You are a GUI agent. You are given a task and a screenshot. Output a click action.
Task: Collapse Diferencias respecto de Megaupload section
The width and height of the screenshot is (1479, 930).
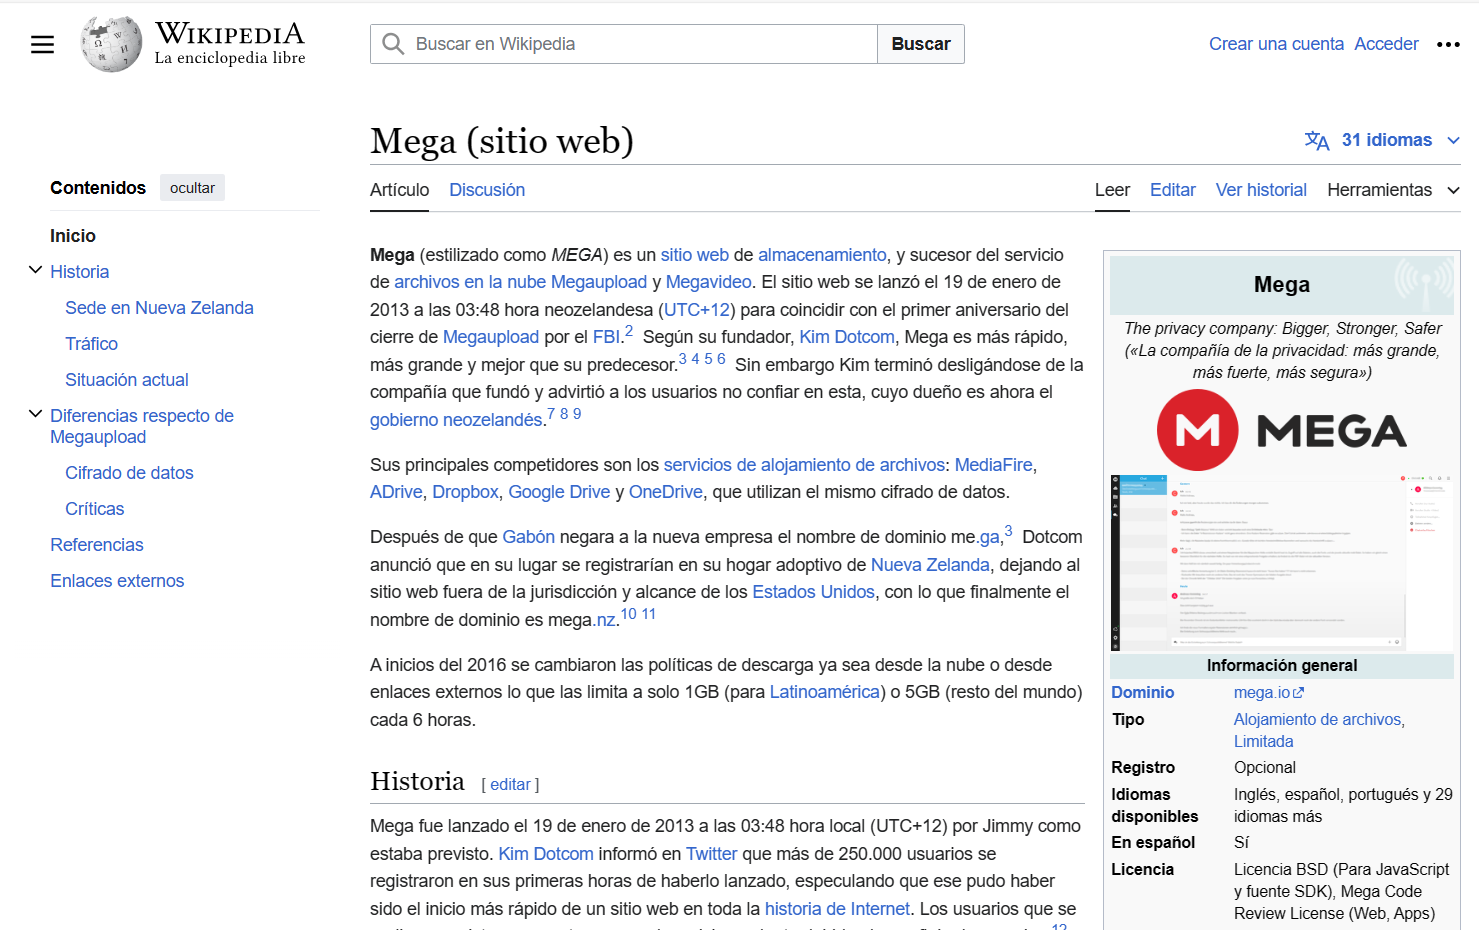35,414
